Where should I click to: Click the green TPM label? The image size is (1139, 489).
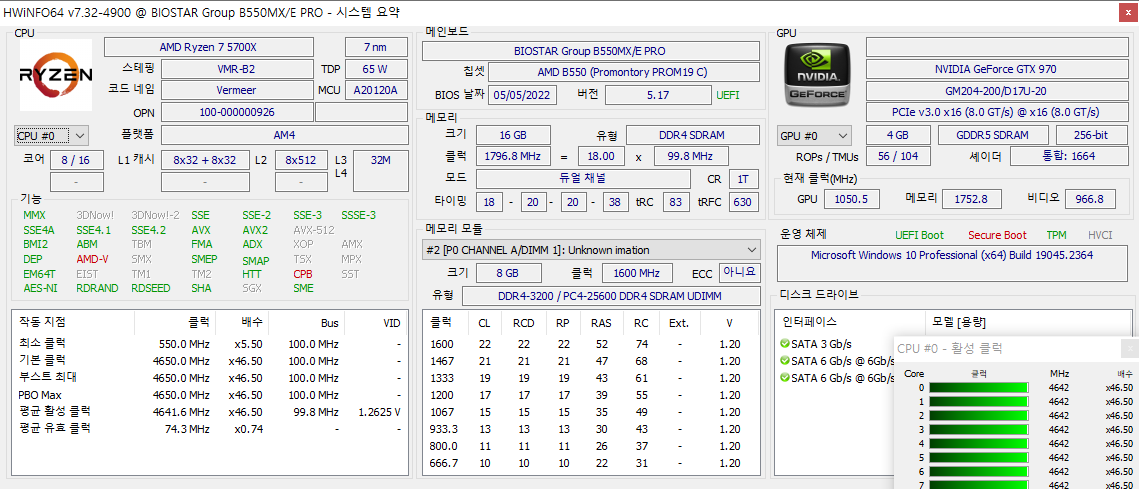pyautogui.click(x=1056, y=235)
